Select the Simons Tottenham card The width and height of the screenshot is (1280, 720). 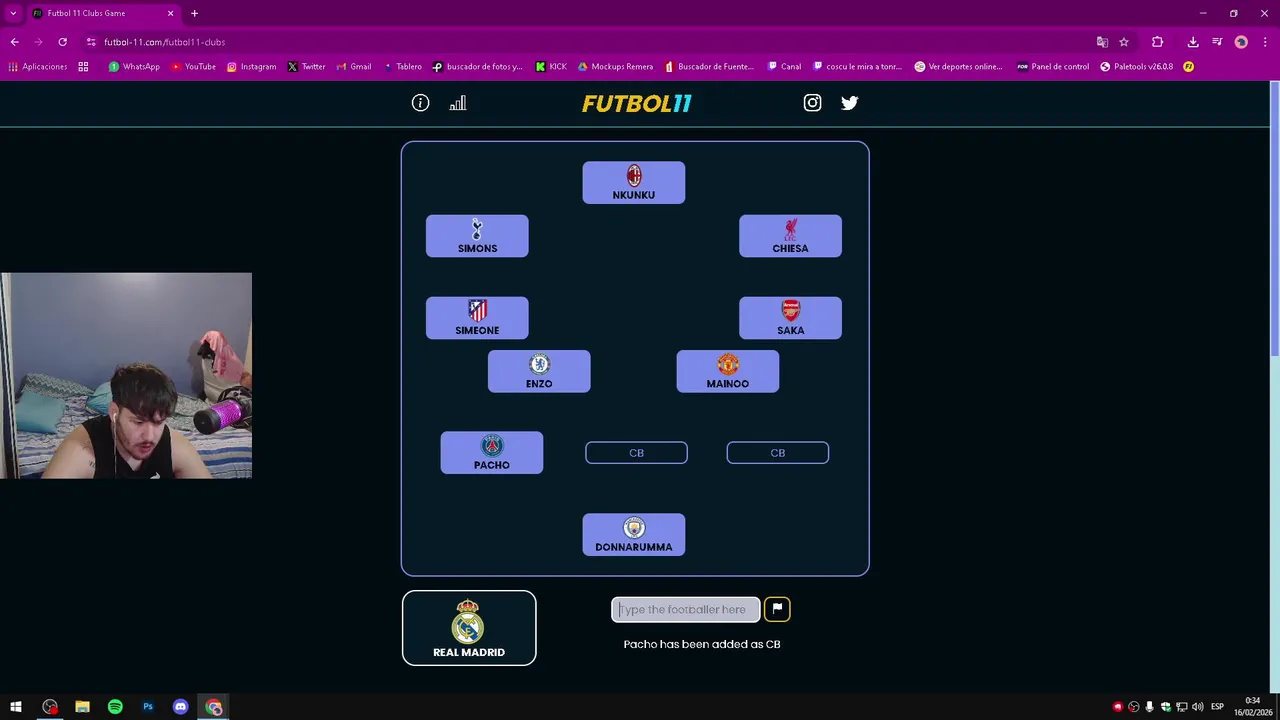tap(477, 236)
